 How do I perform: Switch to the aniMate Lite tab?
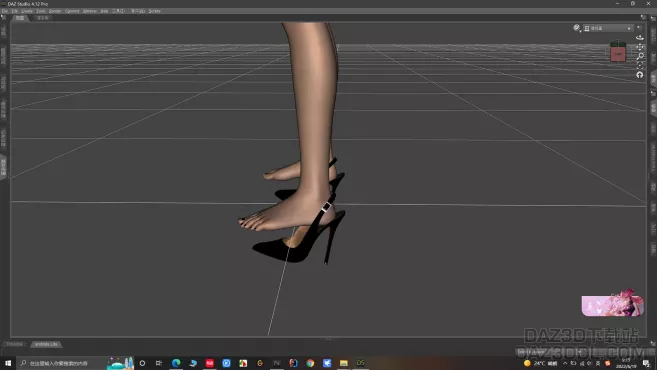pos(46,344)
